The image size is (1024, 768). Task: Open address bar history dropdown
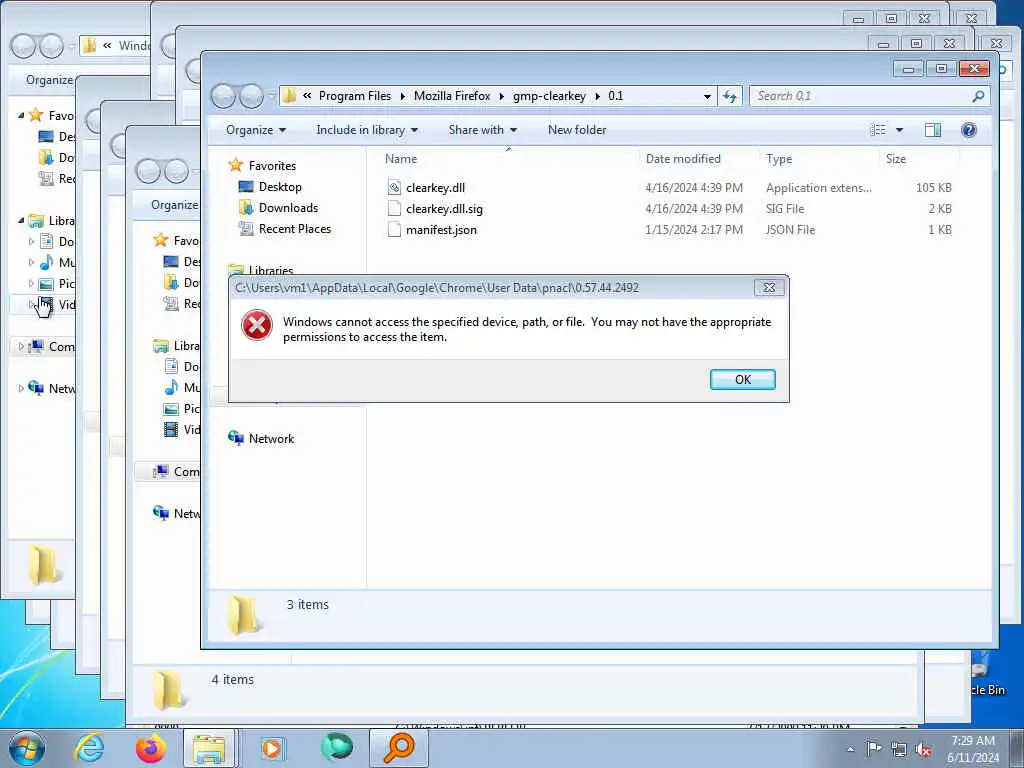pyautogui.click(x=707, y=97)
